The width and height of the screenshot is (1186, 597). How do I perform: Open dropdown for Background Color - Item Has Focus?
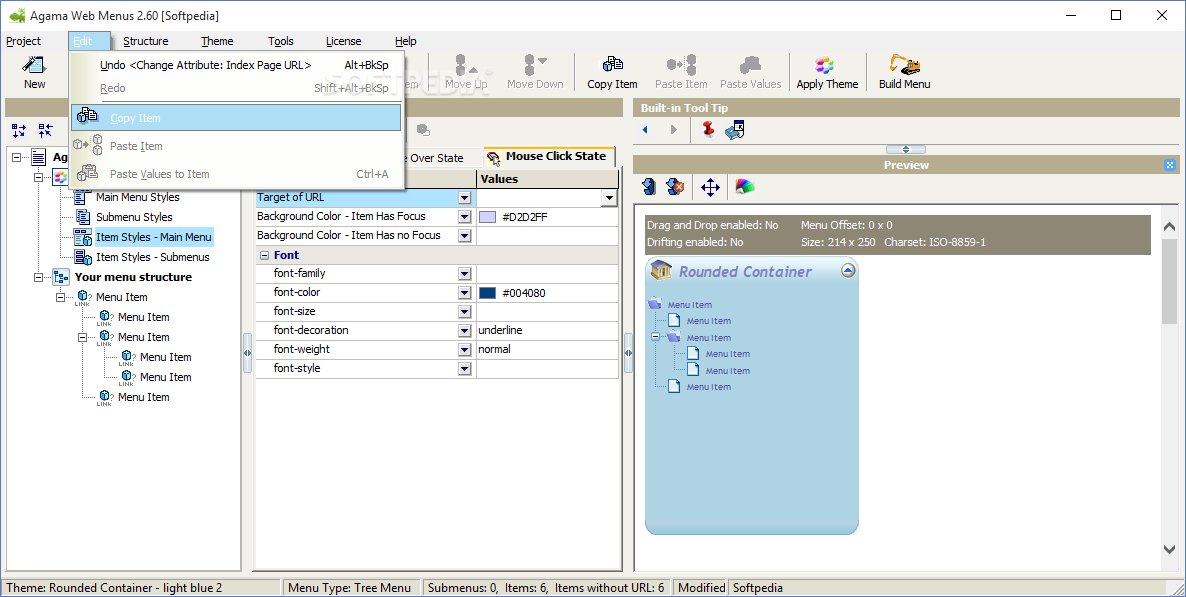tap(464, 216)
